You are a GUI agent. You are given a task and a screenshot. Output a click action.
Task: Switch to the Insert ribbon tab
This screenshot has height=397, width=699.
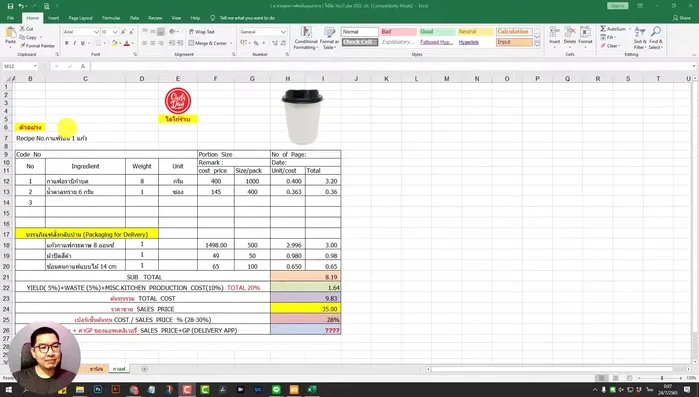click(x=53, y=18)
